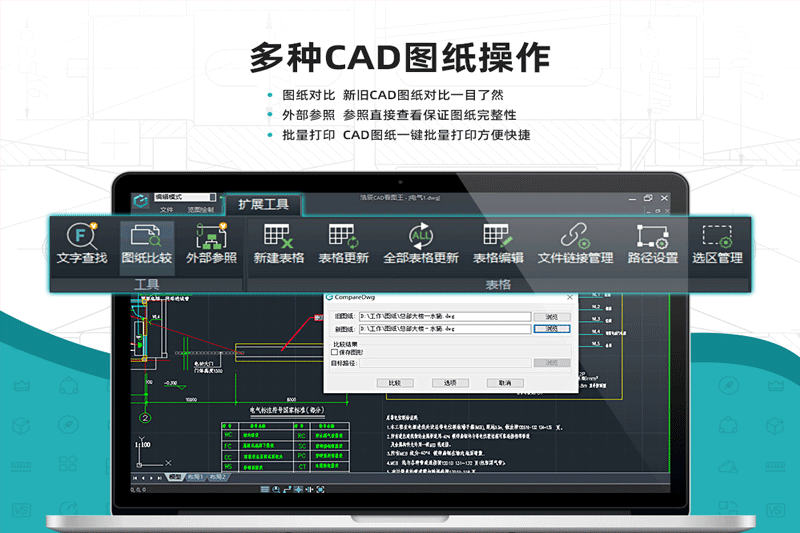
Task: Run 全部表格更新 to update all tables
Action: tap(421, 245)
